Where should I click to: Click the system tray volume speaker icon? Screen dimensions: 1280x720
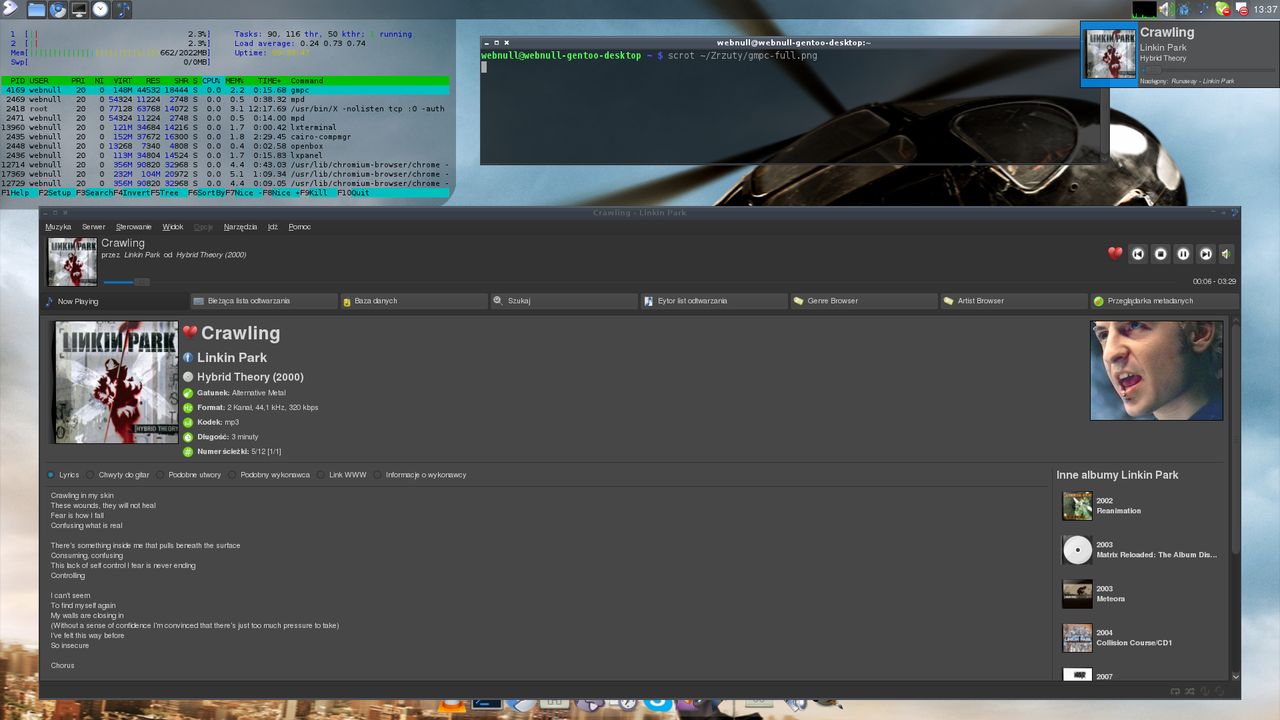[x=1165, y=9]
